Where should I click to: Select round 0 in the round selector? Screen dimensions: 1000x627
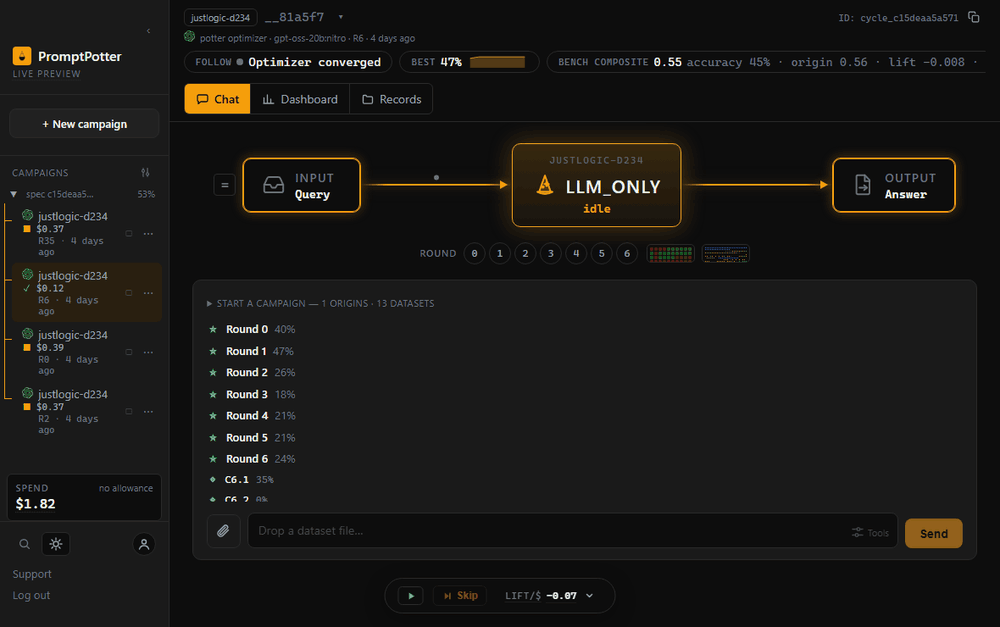[x=474, y=253]
